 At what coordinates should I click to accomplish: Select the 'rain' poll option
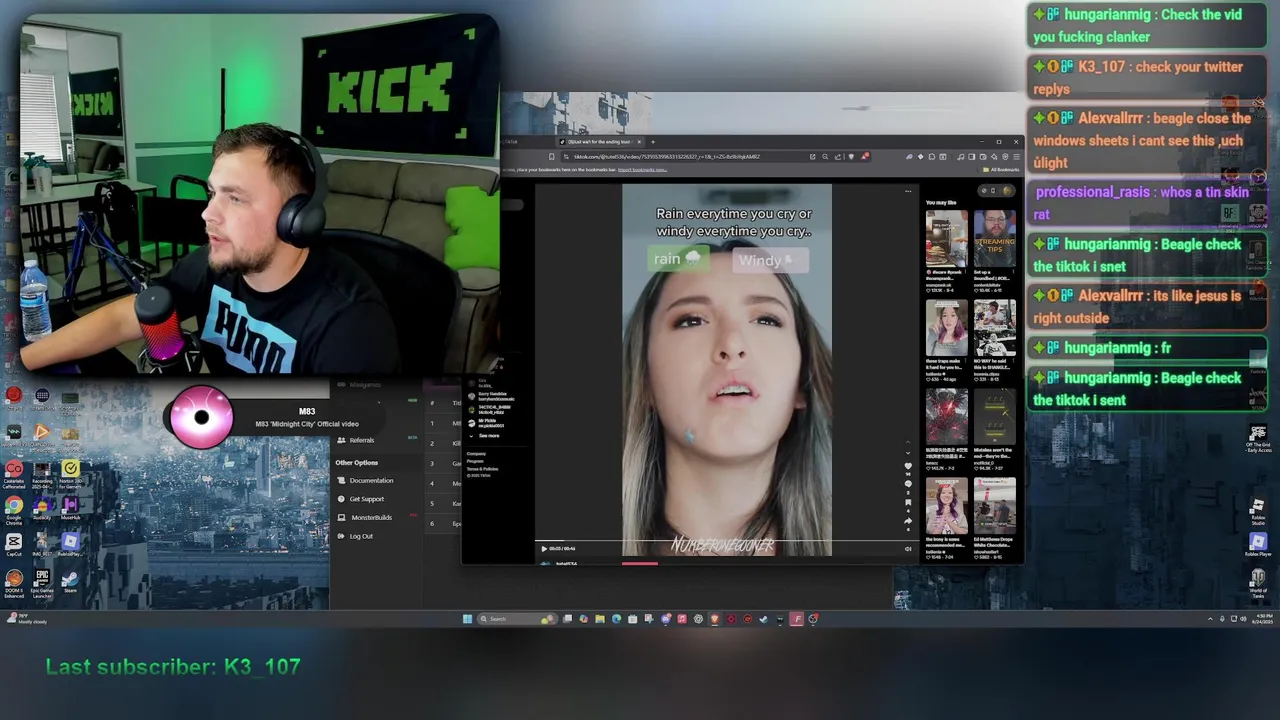coord(678,259)
